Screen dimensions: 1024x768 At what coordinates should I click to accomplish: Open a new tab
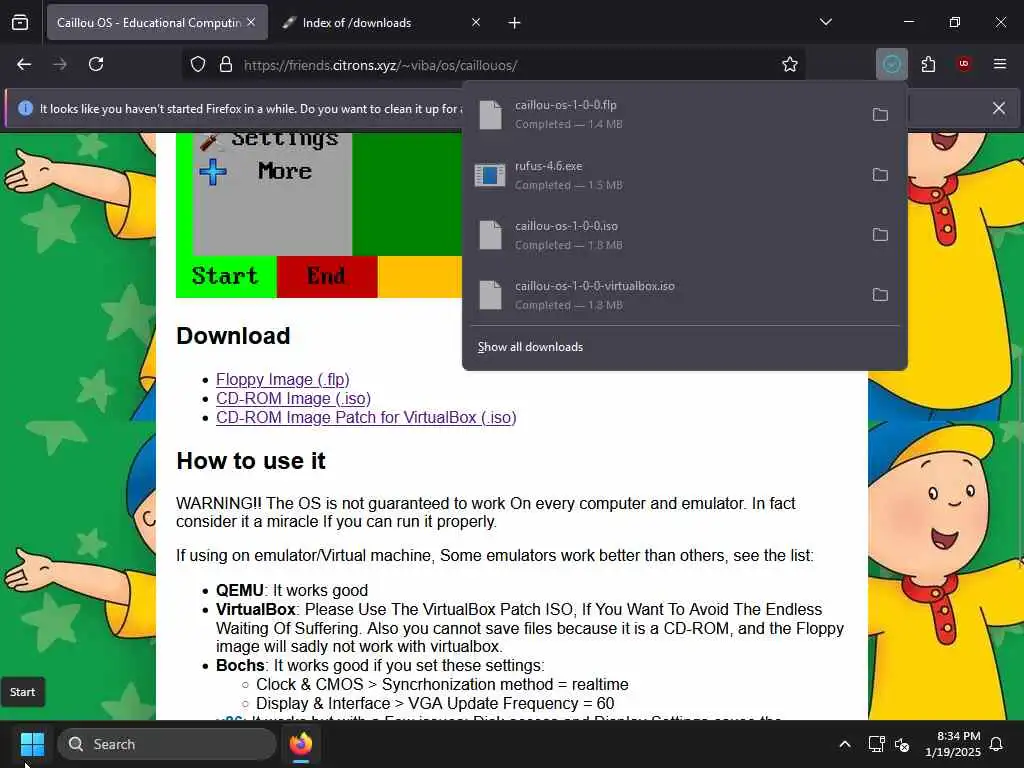515,23
